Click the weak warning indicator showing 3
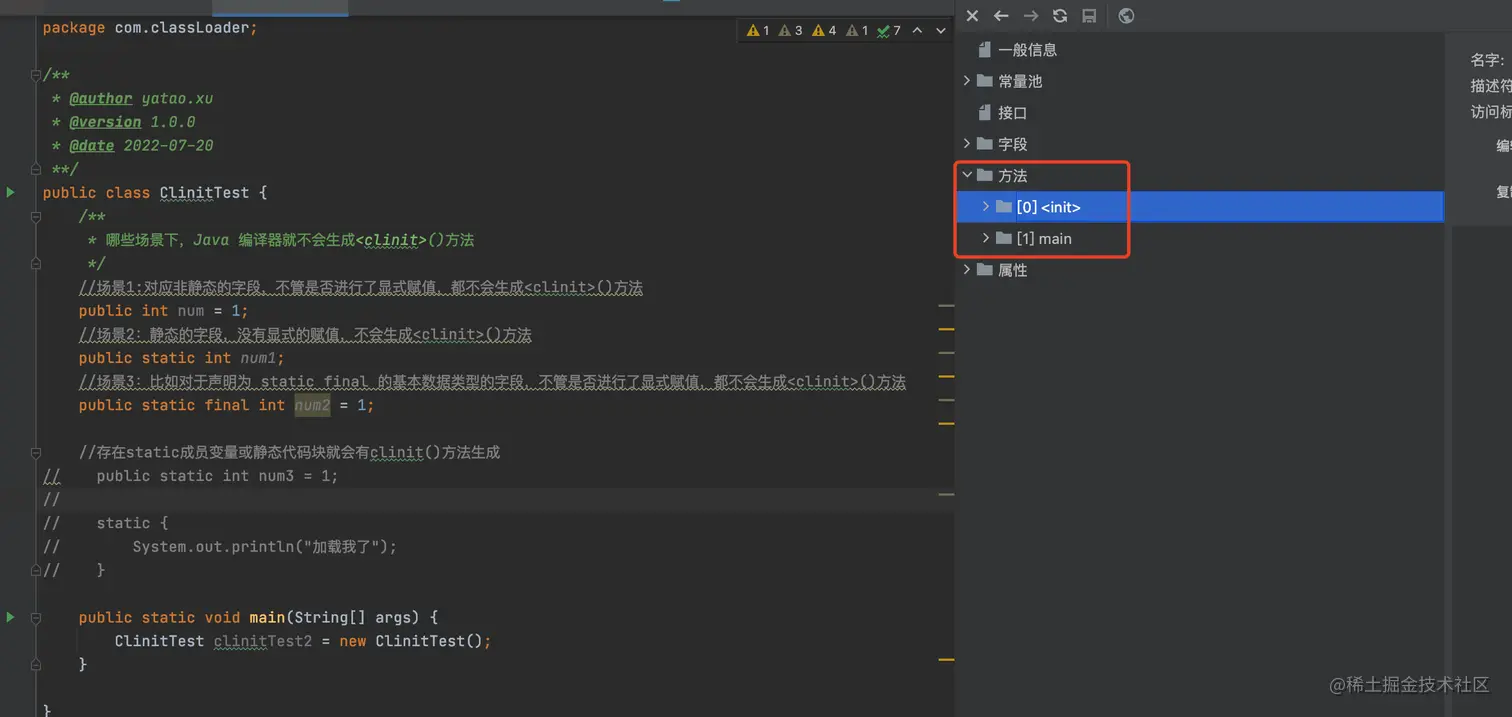Screen dimensions: 1512x717 pyautogui.click(x=791, y=31)
